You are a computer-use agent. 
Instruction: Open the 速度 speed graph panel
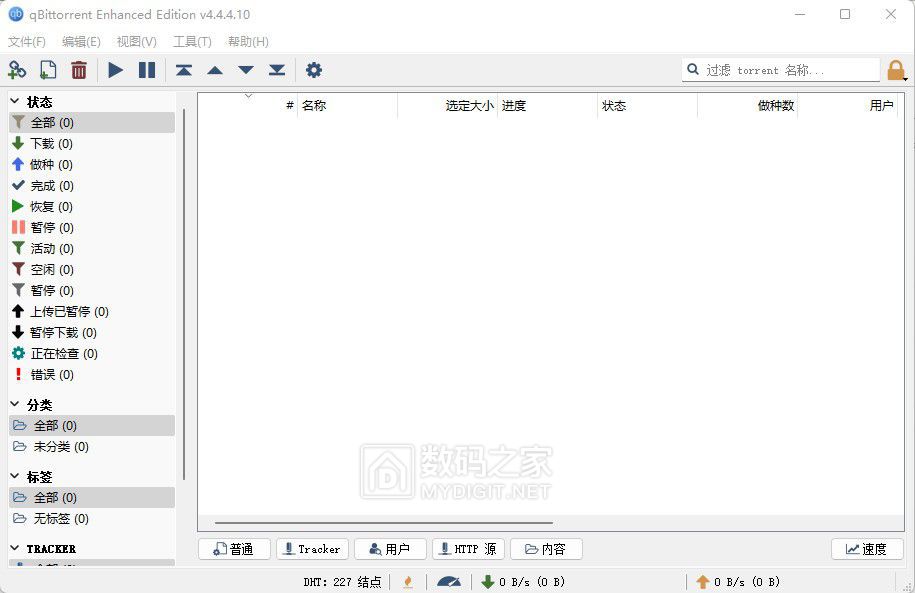866,548
